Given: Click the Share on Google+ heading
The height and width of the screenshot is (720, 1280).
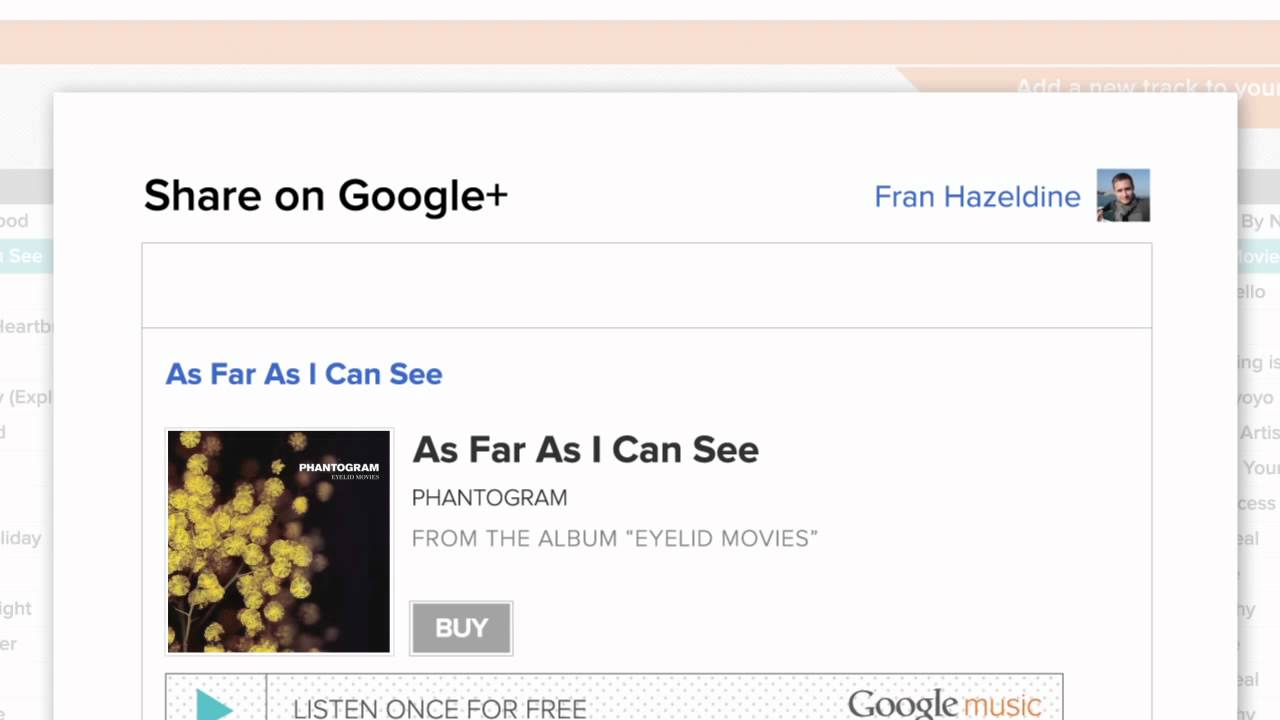Looking at the screenshot, I should pyautogui.click(x=325, y=196).
